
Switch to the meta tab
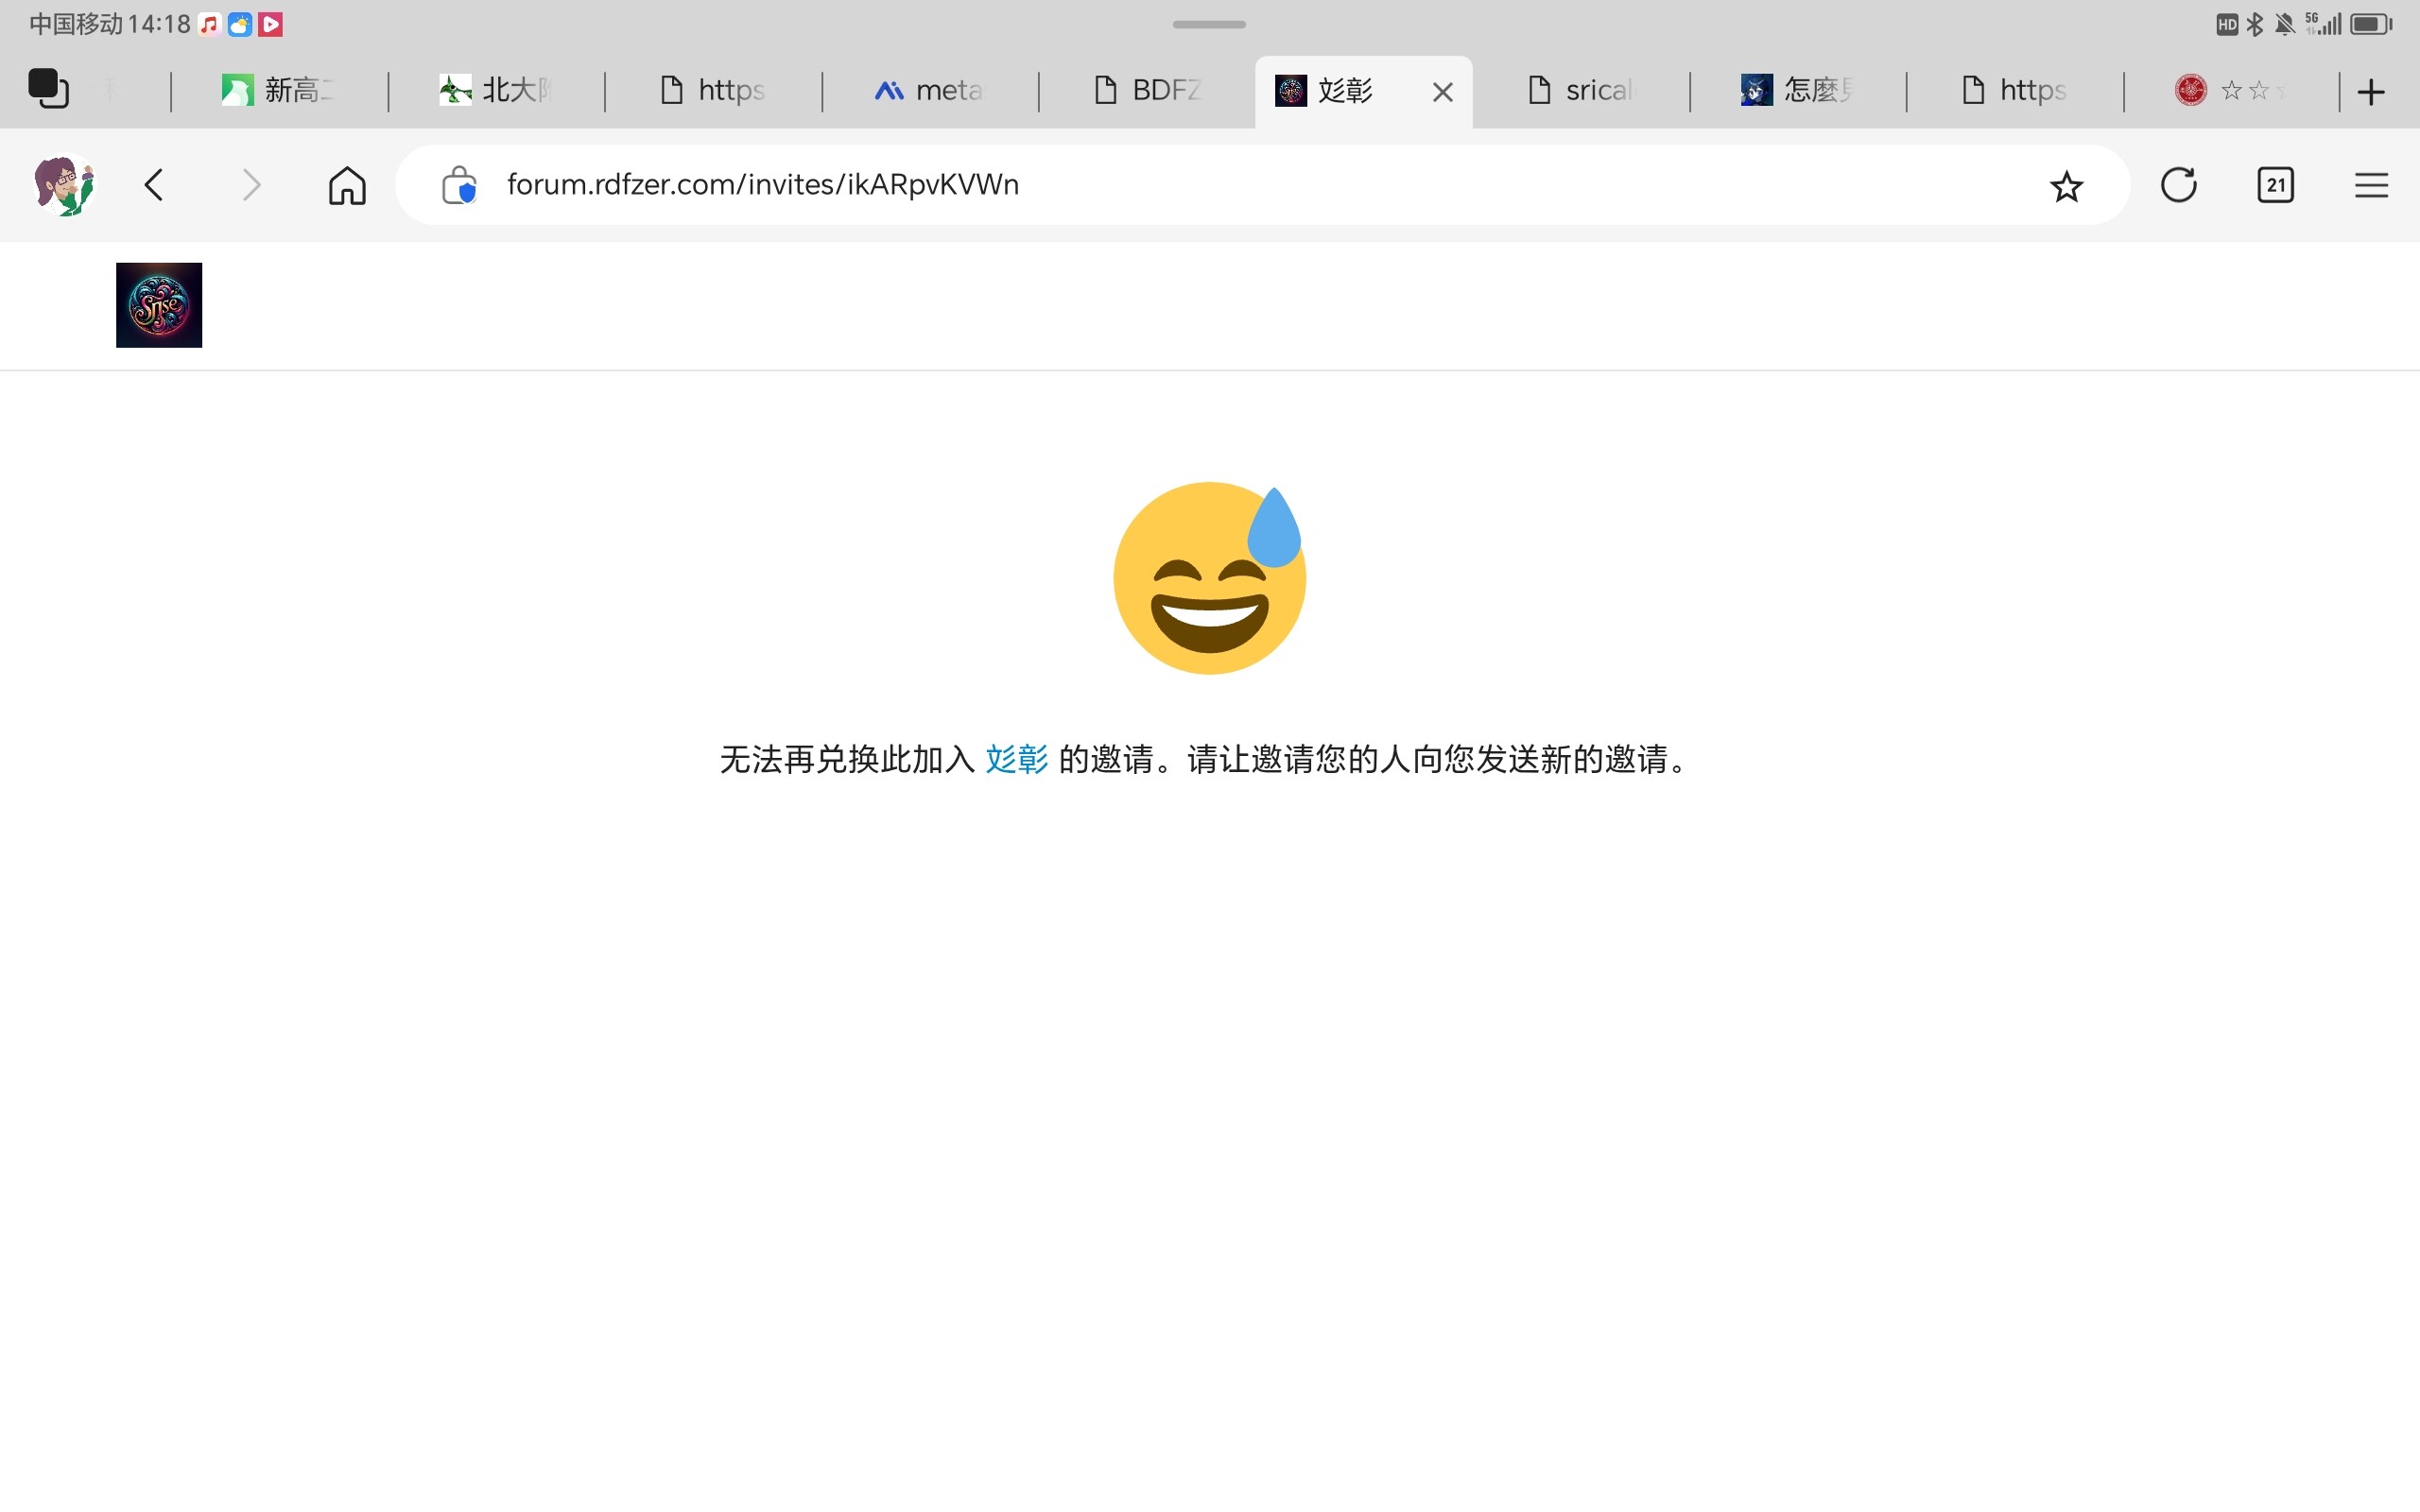click(x=930, y=90)
